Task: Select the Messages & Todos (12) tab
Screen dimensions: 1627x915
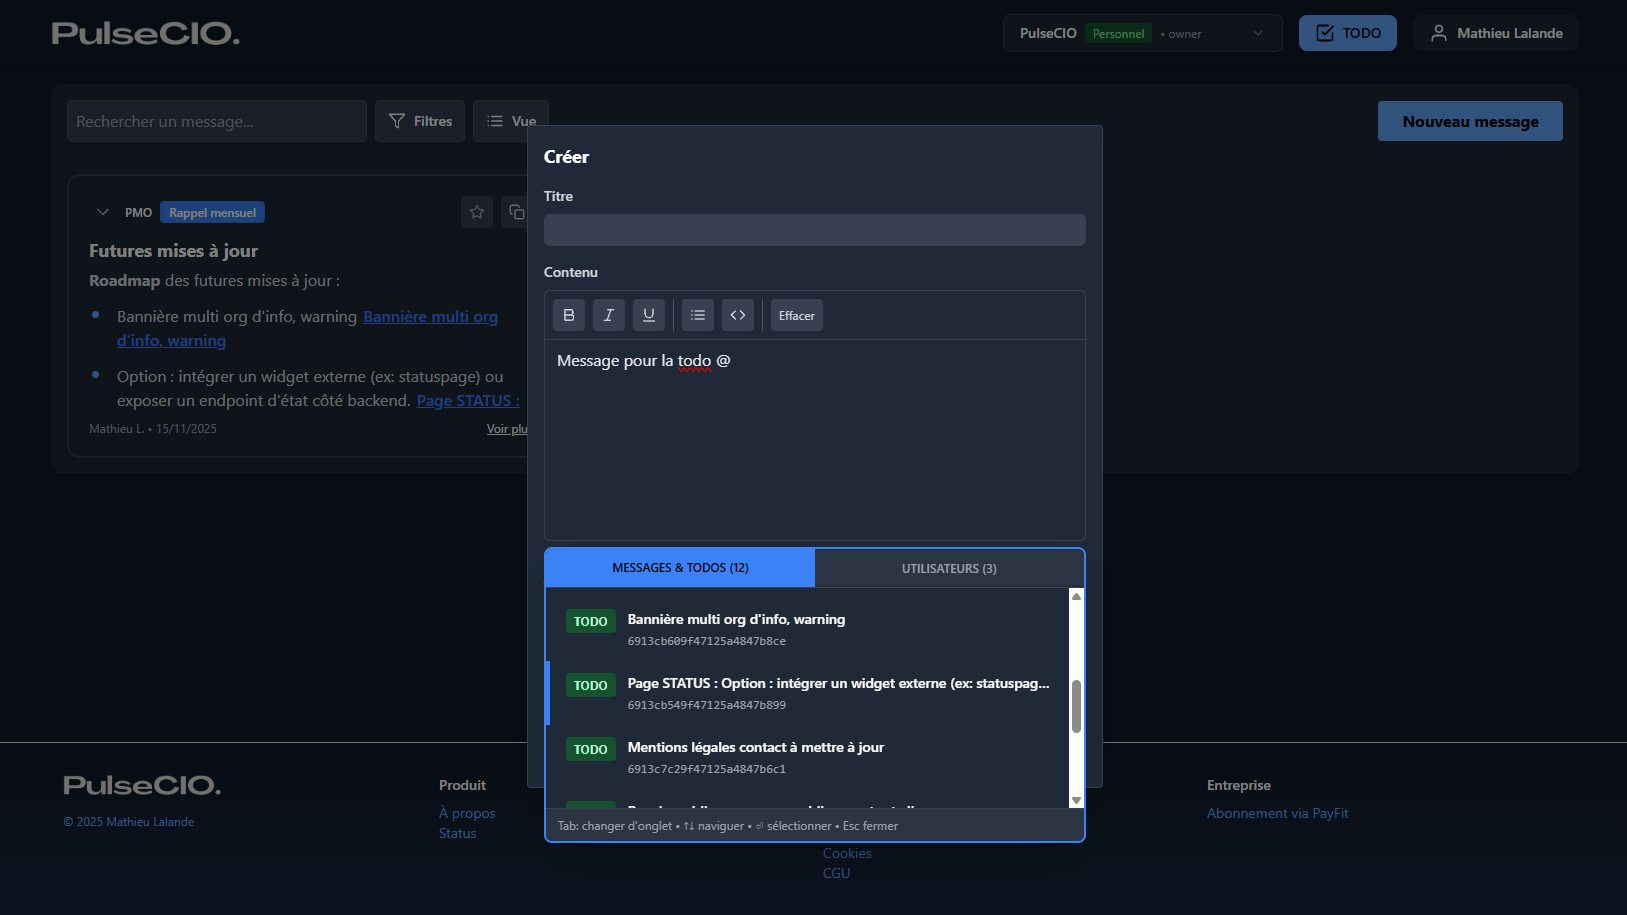Action: pos(680,568)
